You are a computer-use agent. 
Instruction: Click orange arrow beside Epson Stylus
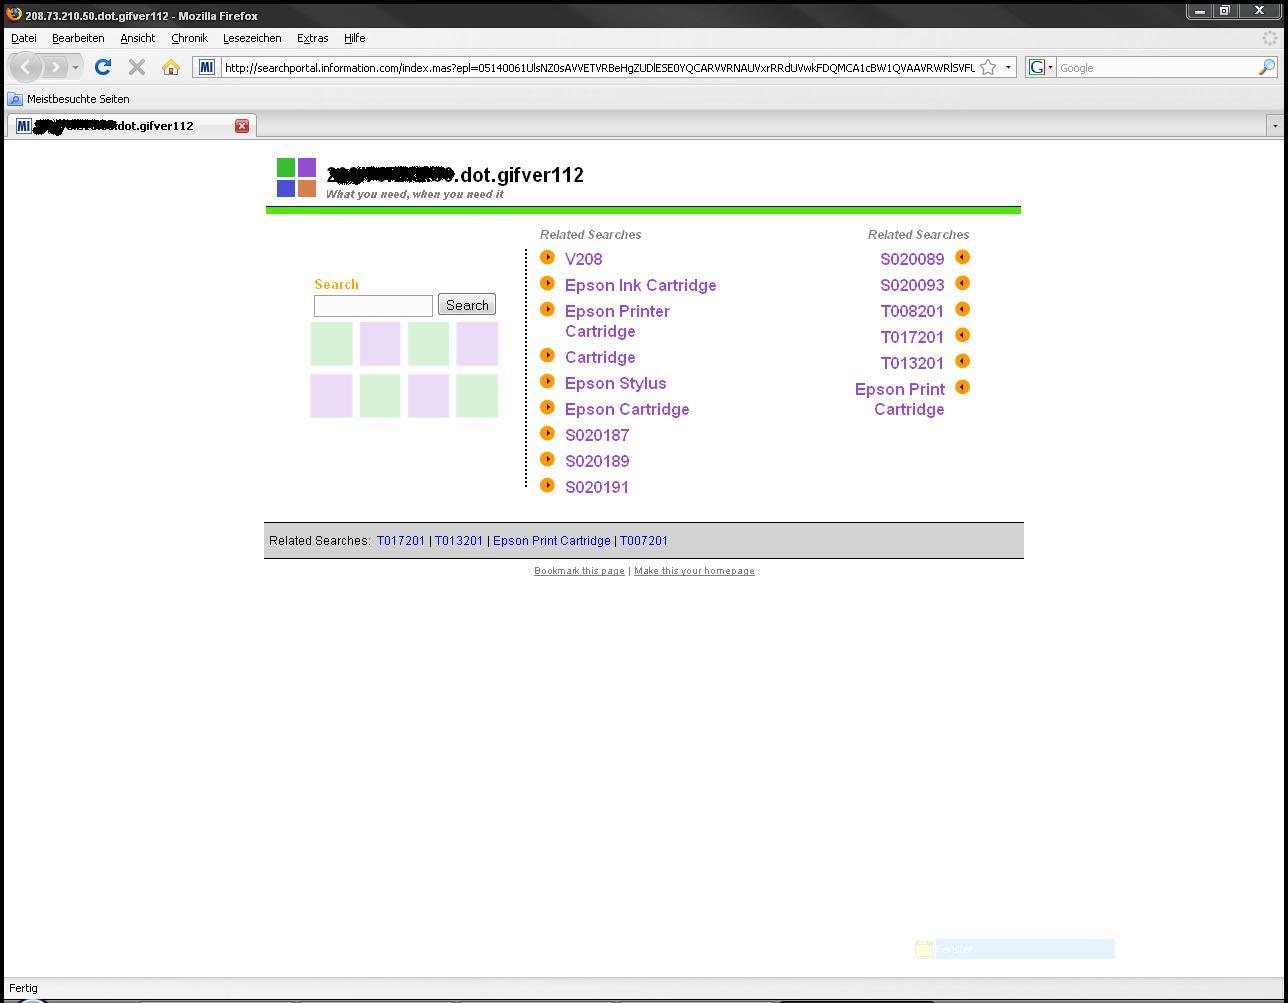(x=547, y=381)
